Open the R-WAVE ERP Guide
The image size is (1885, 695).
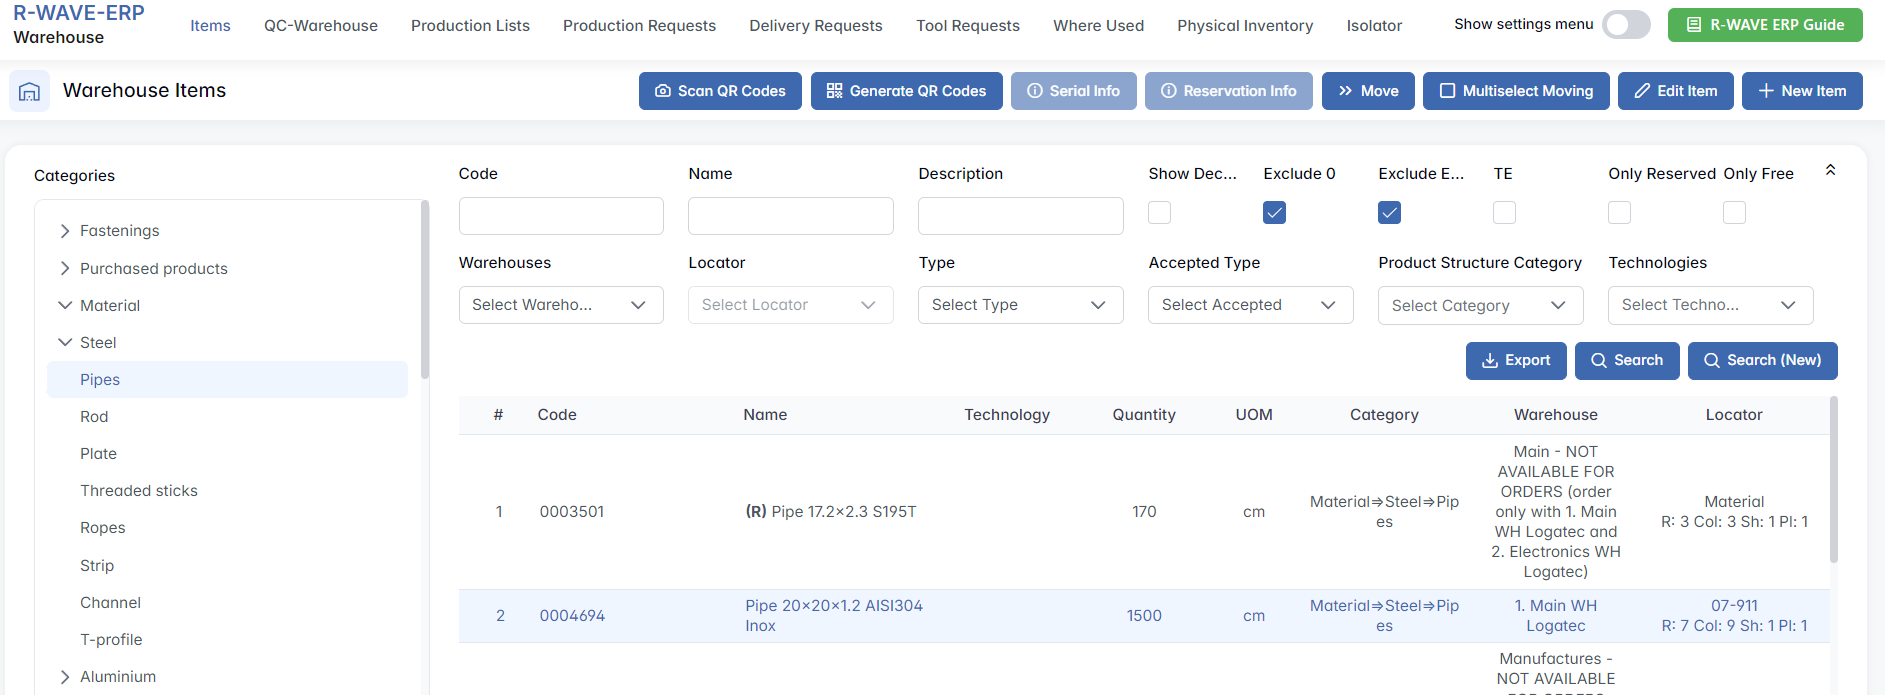click(1764, 25)
